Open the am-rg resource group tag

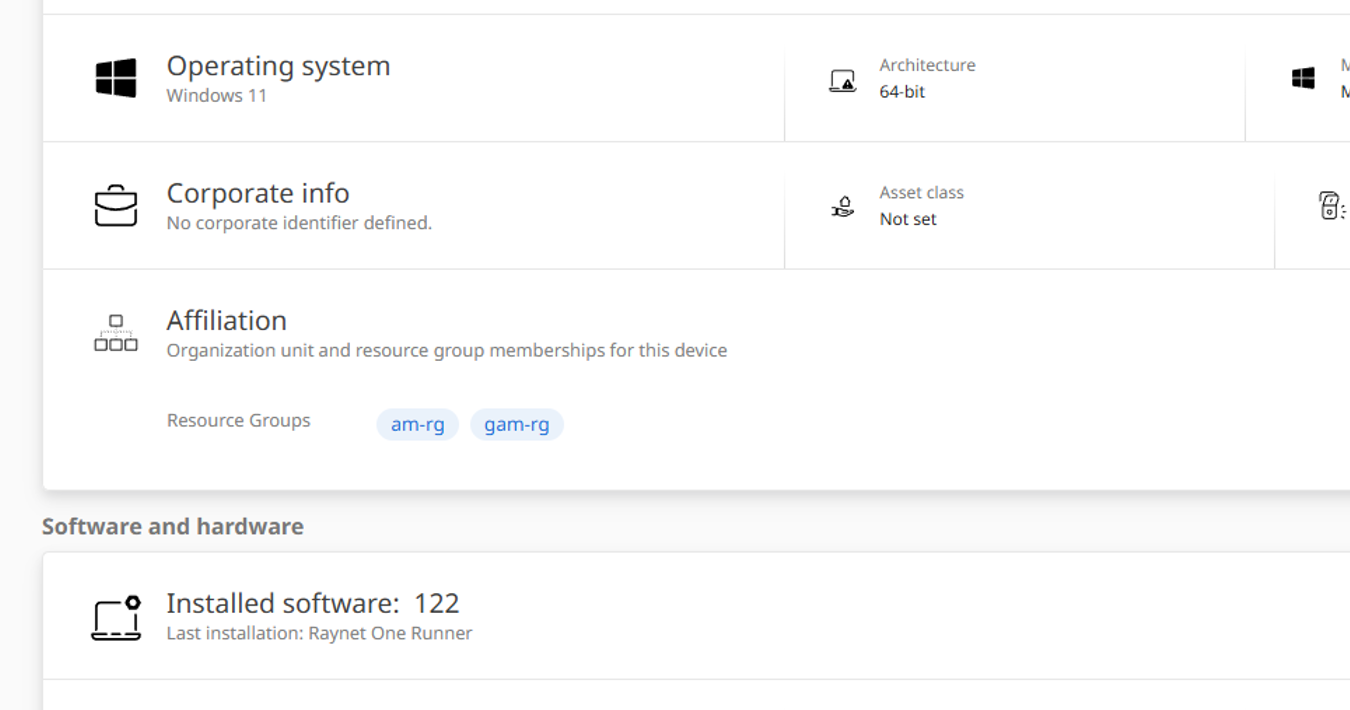[x=417, y=424]
